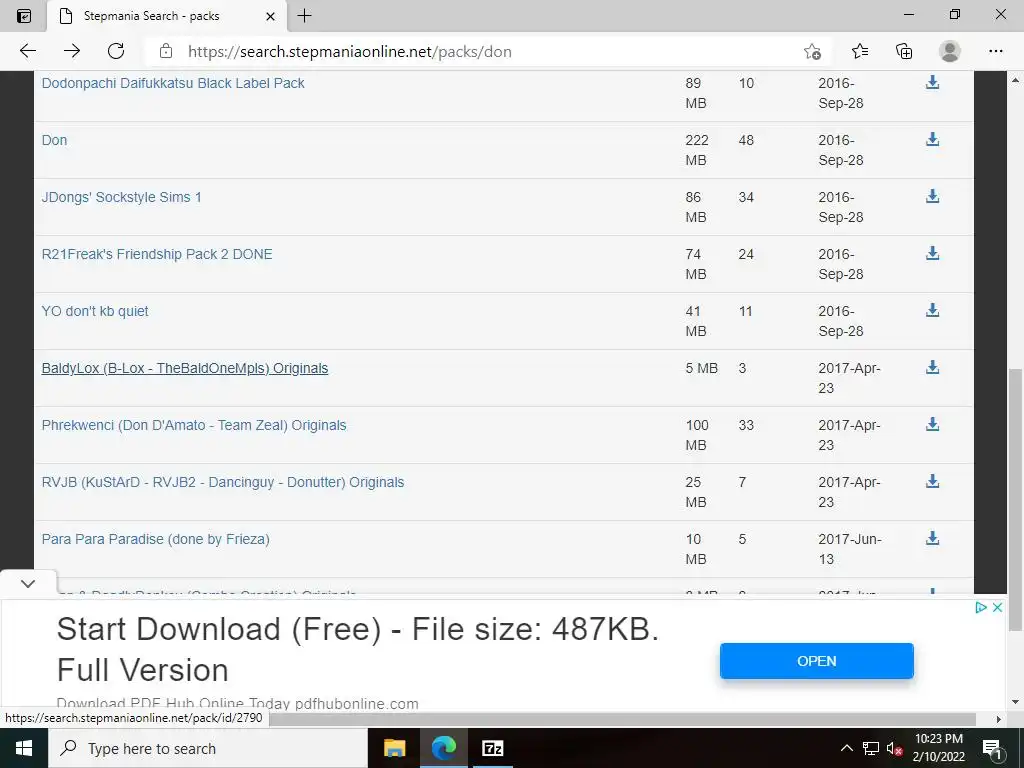The width and height of the screenshot is (1024, 768).
Task: Click the OPEN ad button
Action: [x=816, y=661]
